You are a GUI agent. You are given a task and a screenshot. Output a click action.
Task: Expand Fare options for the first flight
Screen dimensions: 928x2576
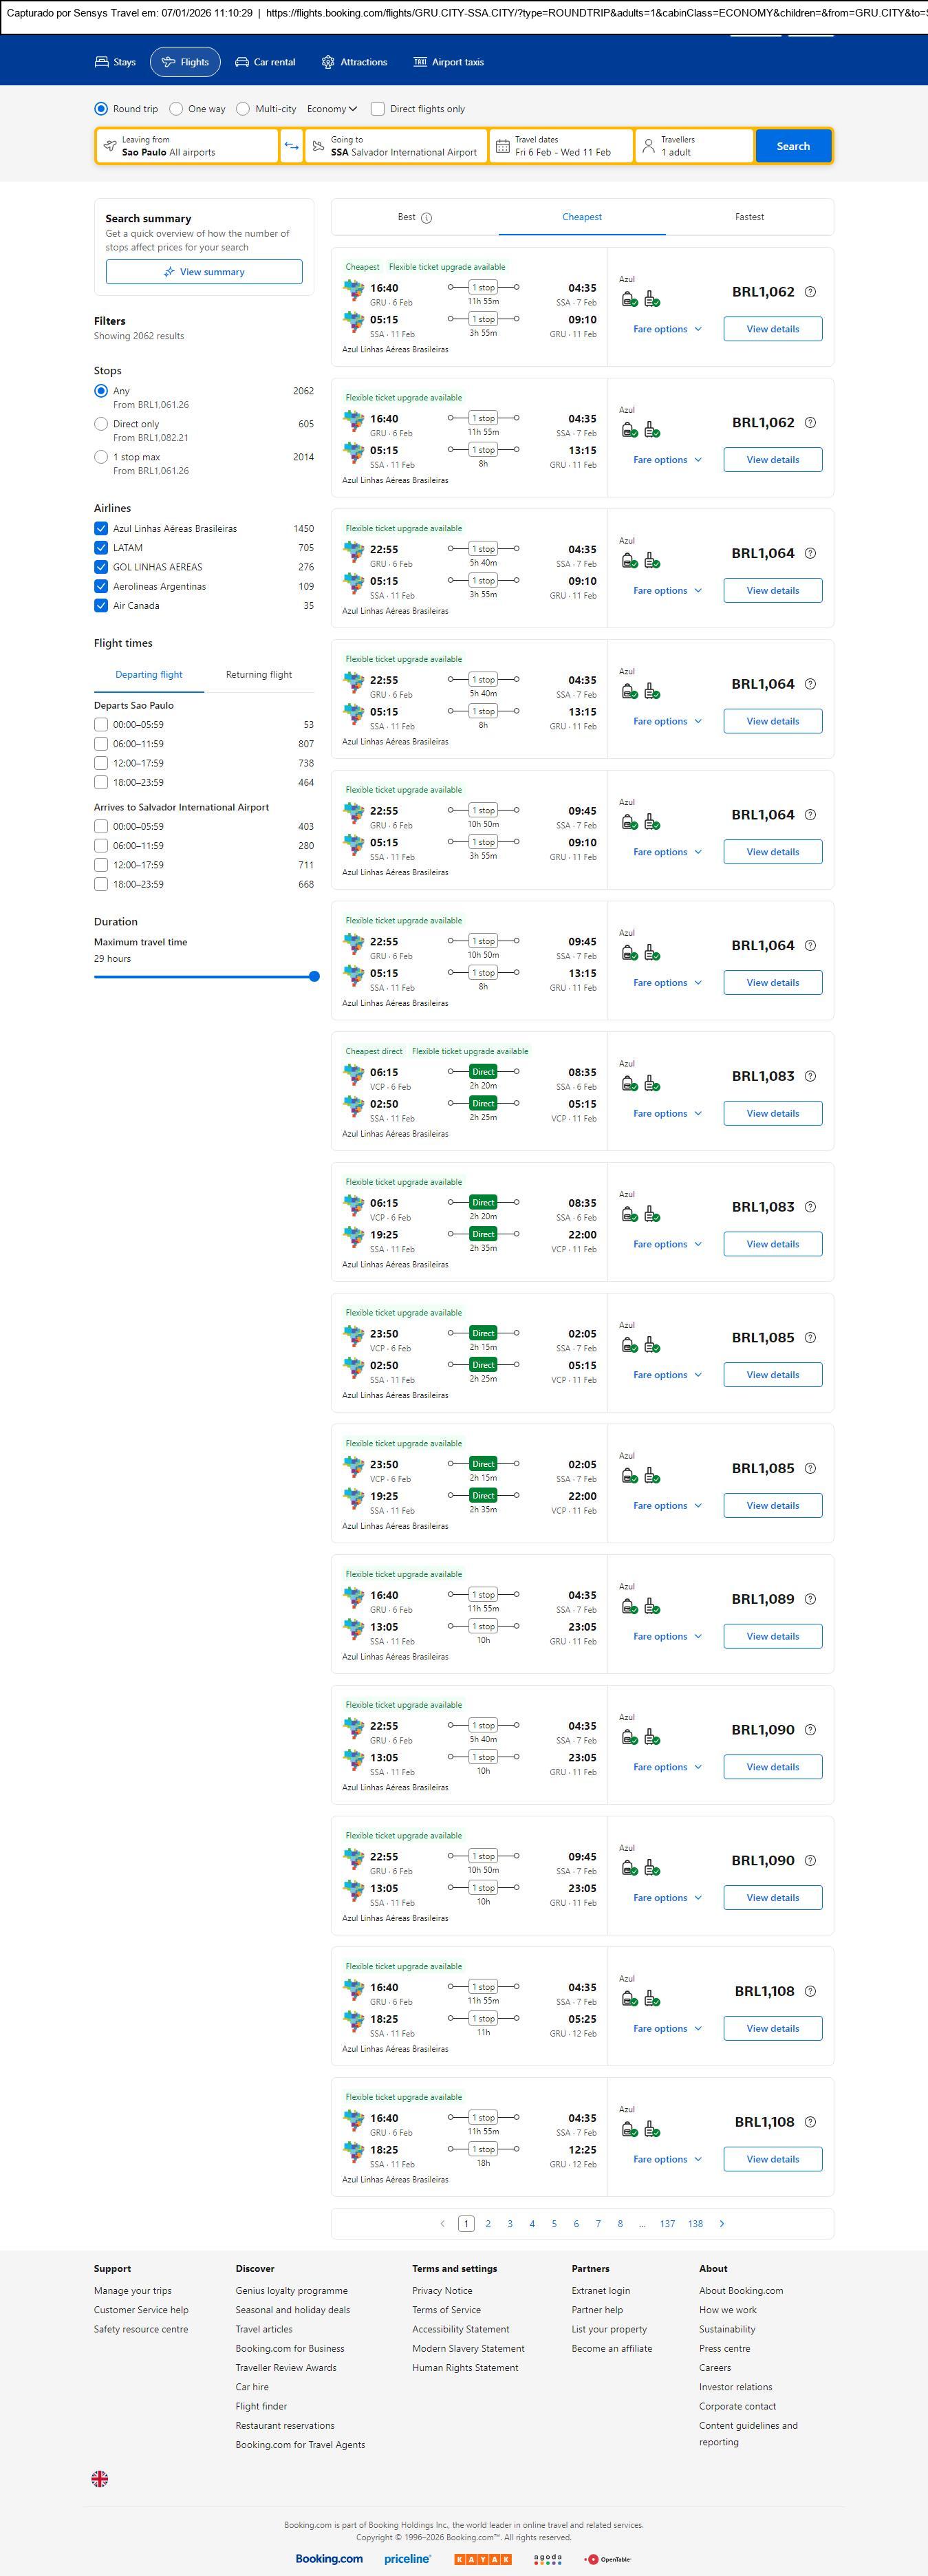pos(667,329)
